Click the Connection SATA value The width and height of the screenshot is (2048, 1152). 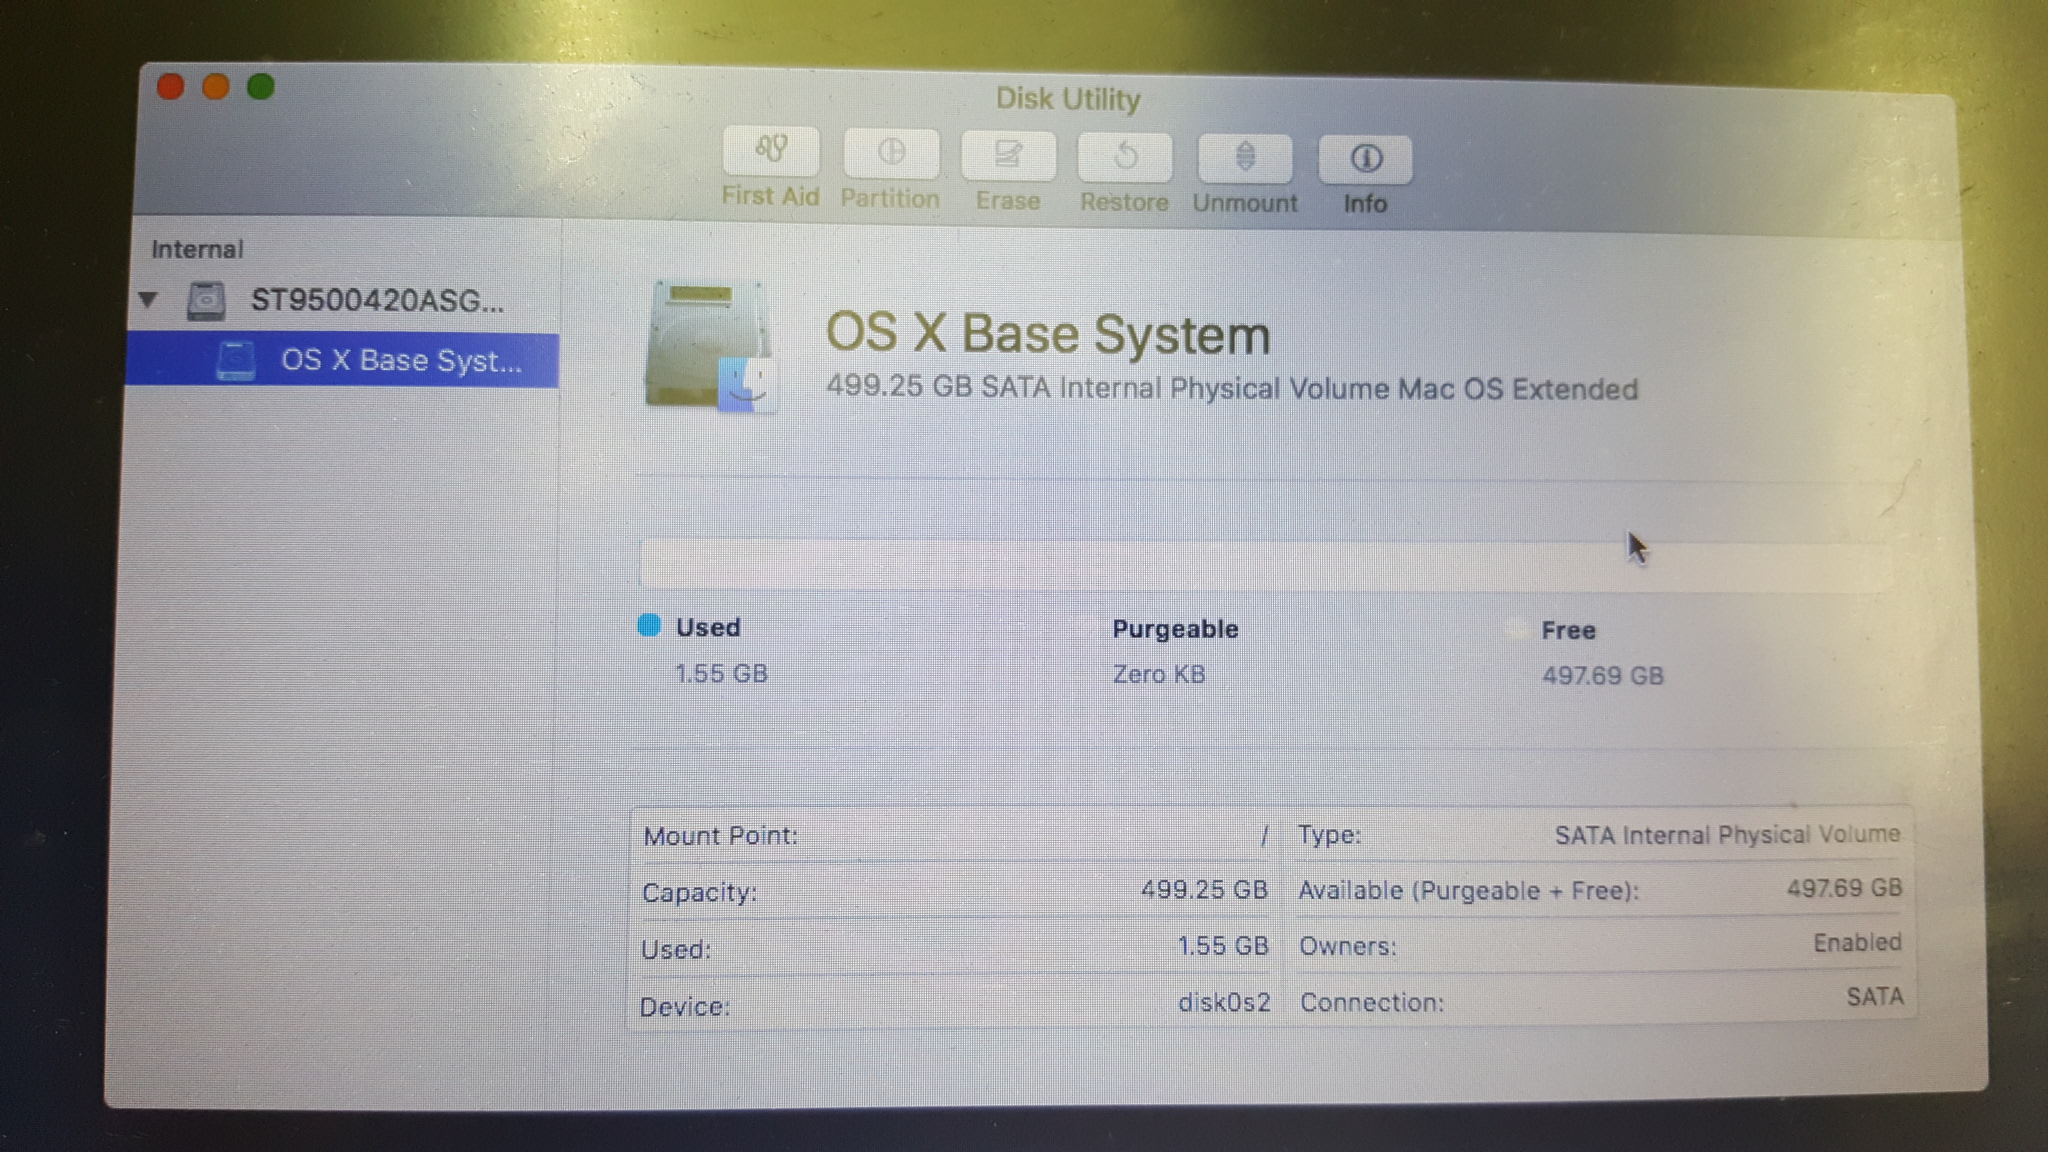pos(1875,996)
